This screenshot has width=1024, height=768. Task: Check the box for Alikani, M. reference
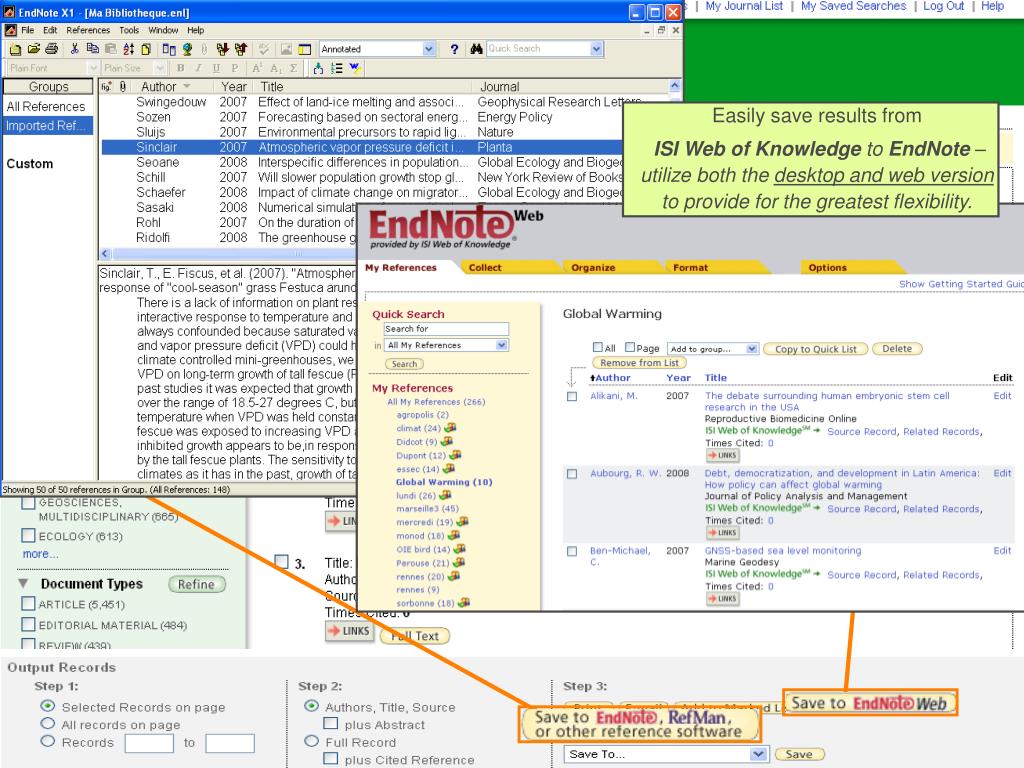coord(573,396)
